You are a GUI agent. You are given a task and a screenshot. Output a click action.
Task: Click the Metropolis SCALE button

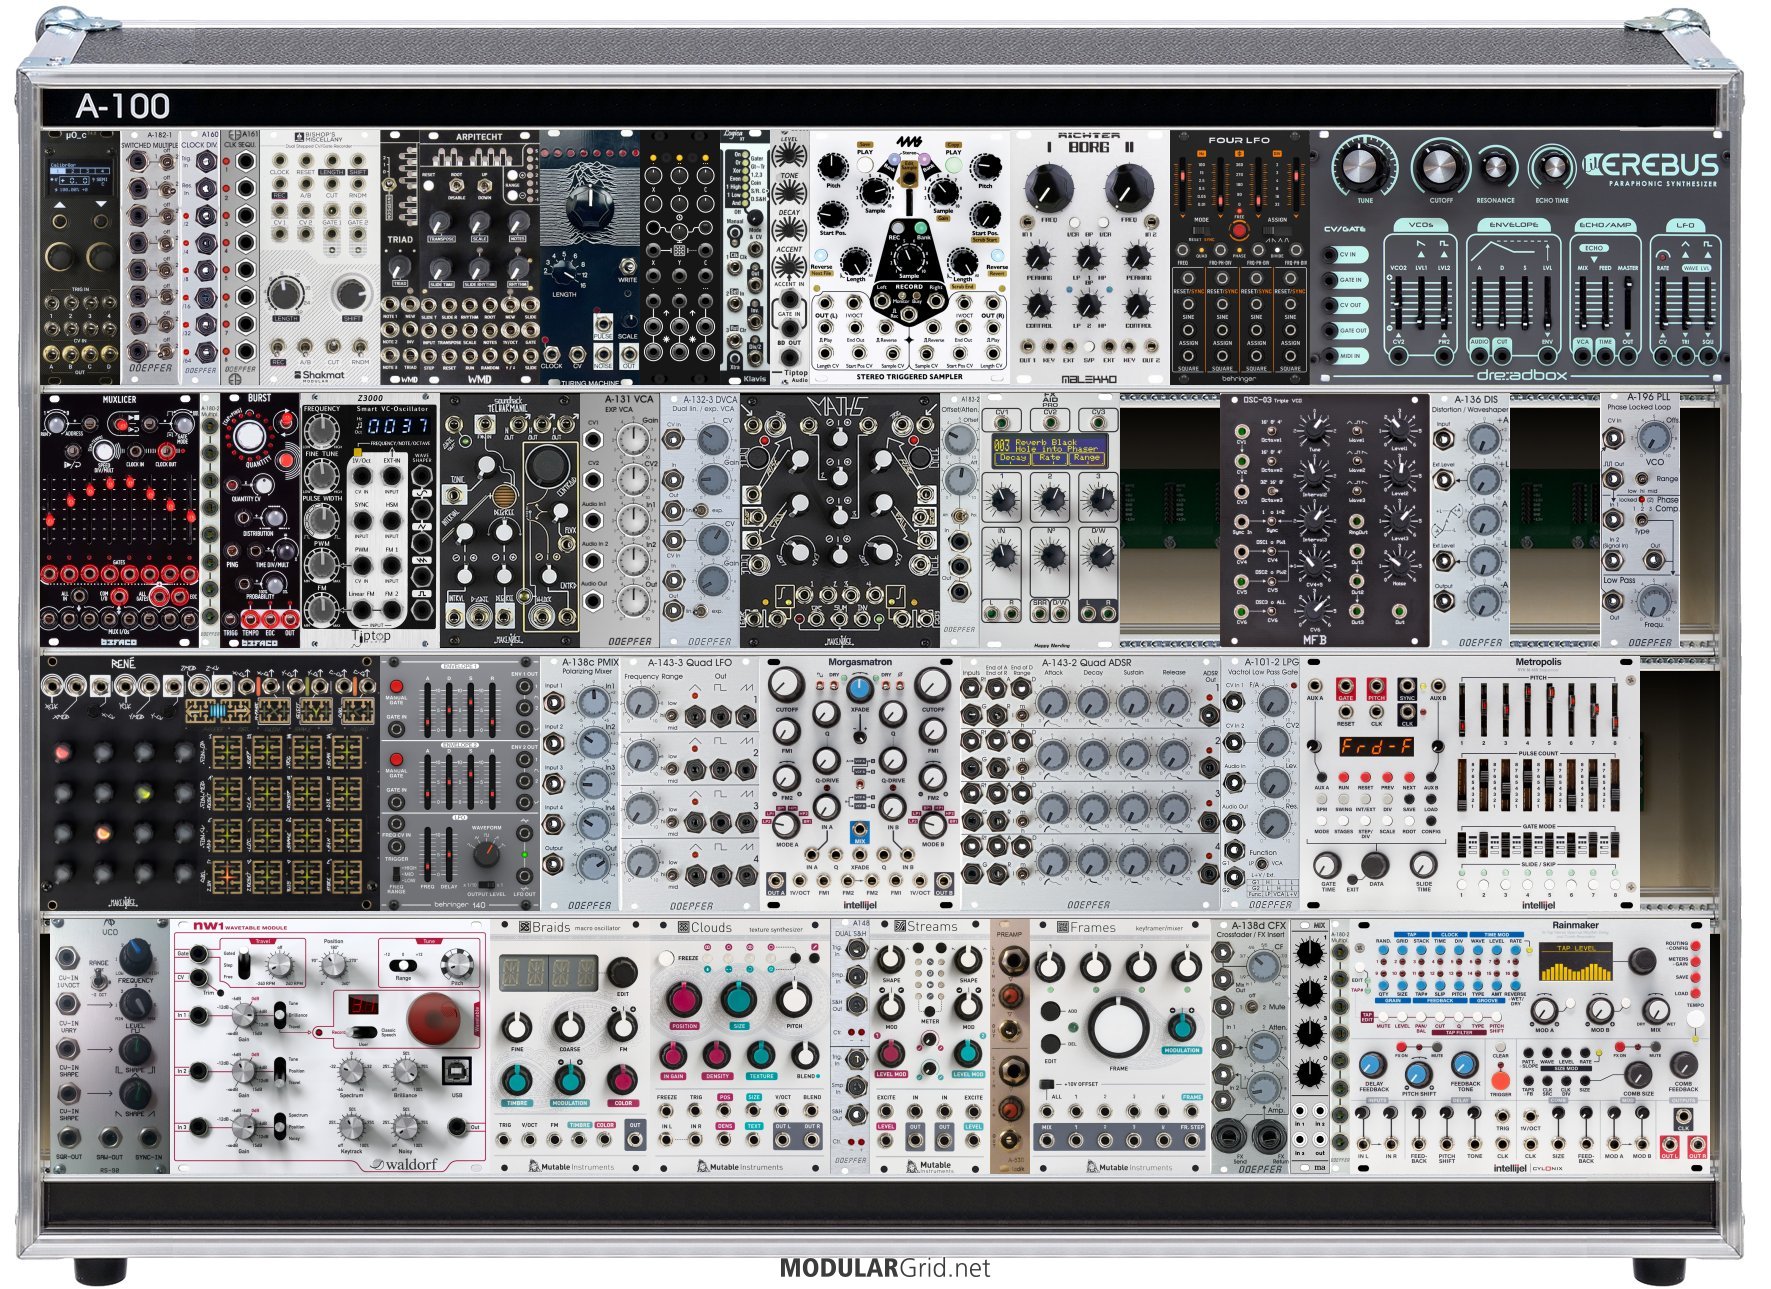(x=1387, y=821)
